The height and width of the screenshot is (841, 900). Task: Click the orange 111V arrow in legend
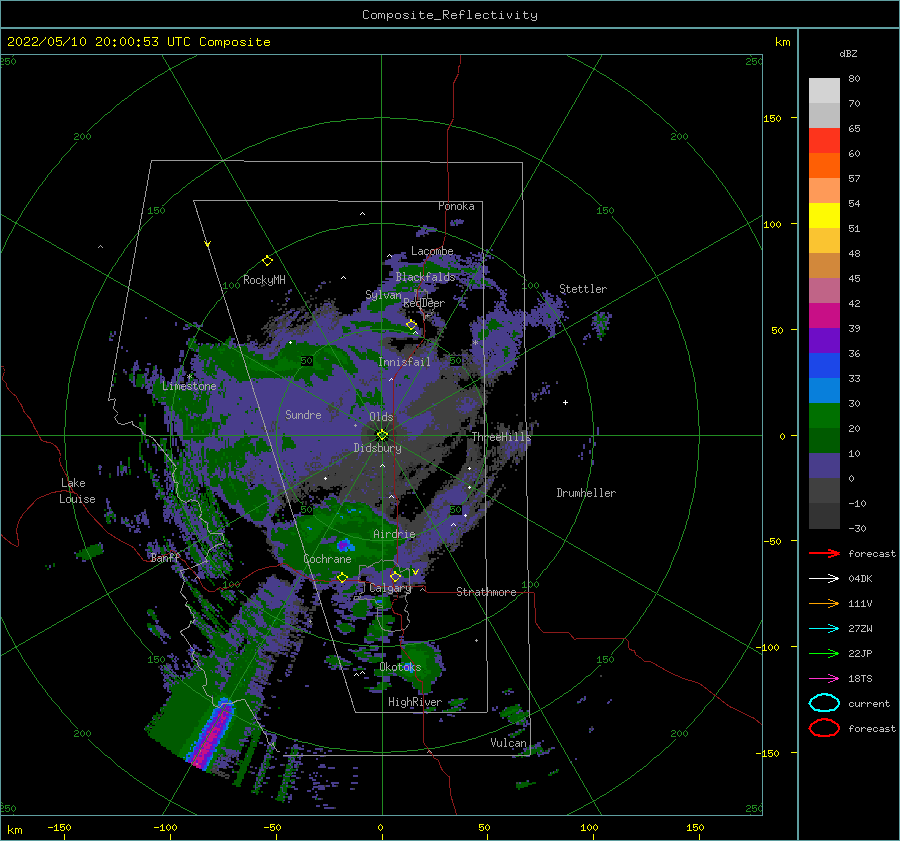[x=824, y=603]
